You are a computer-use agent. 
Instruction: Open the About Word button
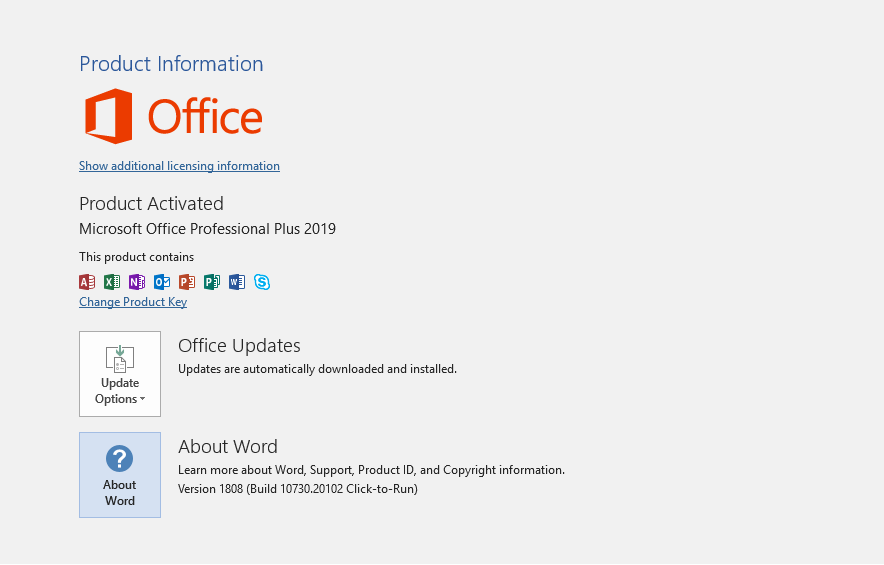click(x=120, y=475)
